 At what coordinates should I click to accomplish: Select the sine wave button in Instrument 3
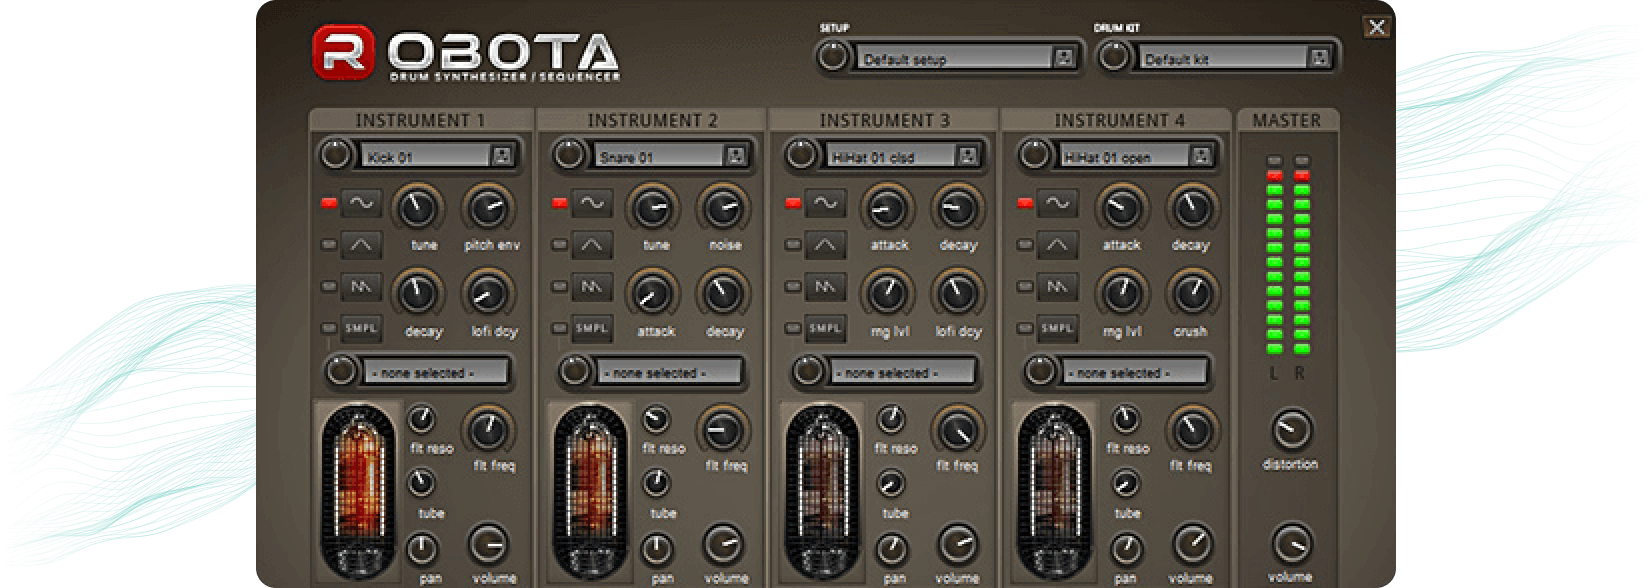point(824,203)
